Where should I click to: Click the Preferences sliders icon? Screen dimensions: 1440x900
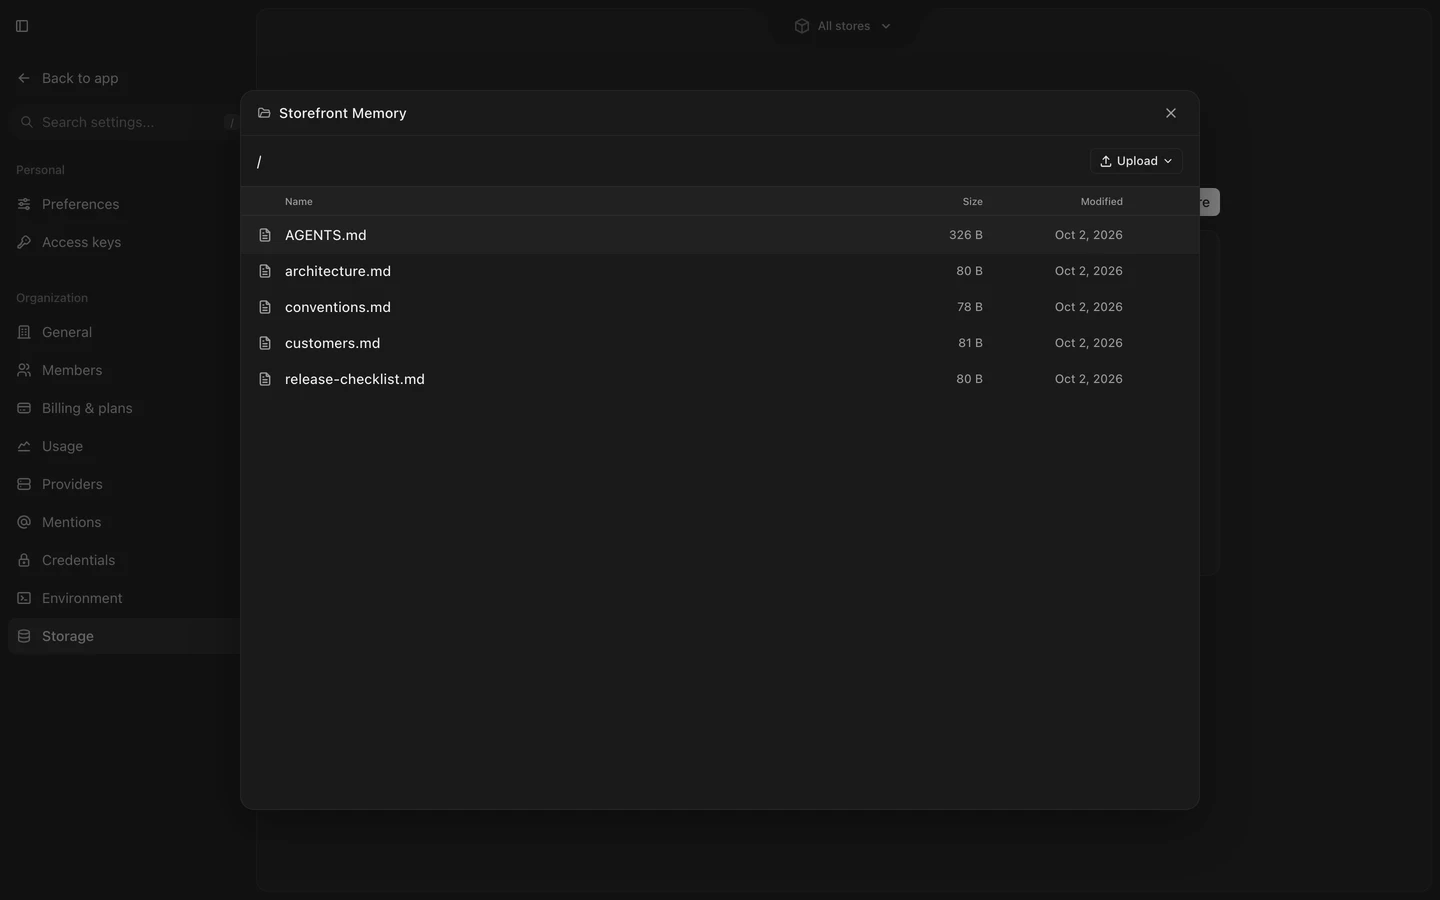pos(24,204)
